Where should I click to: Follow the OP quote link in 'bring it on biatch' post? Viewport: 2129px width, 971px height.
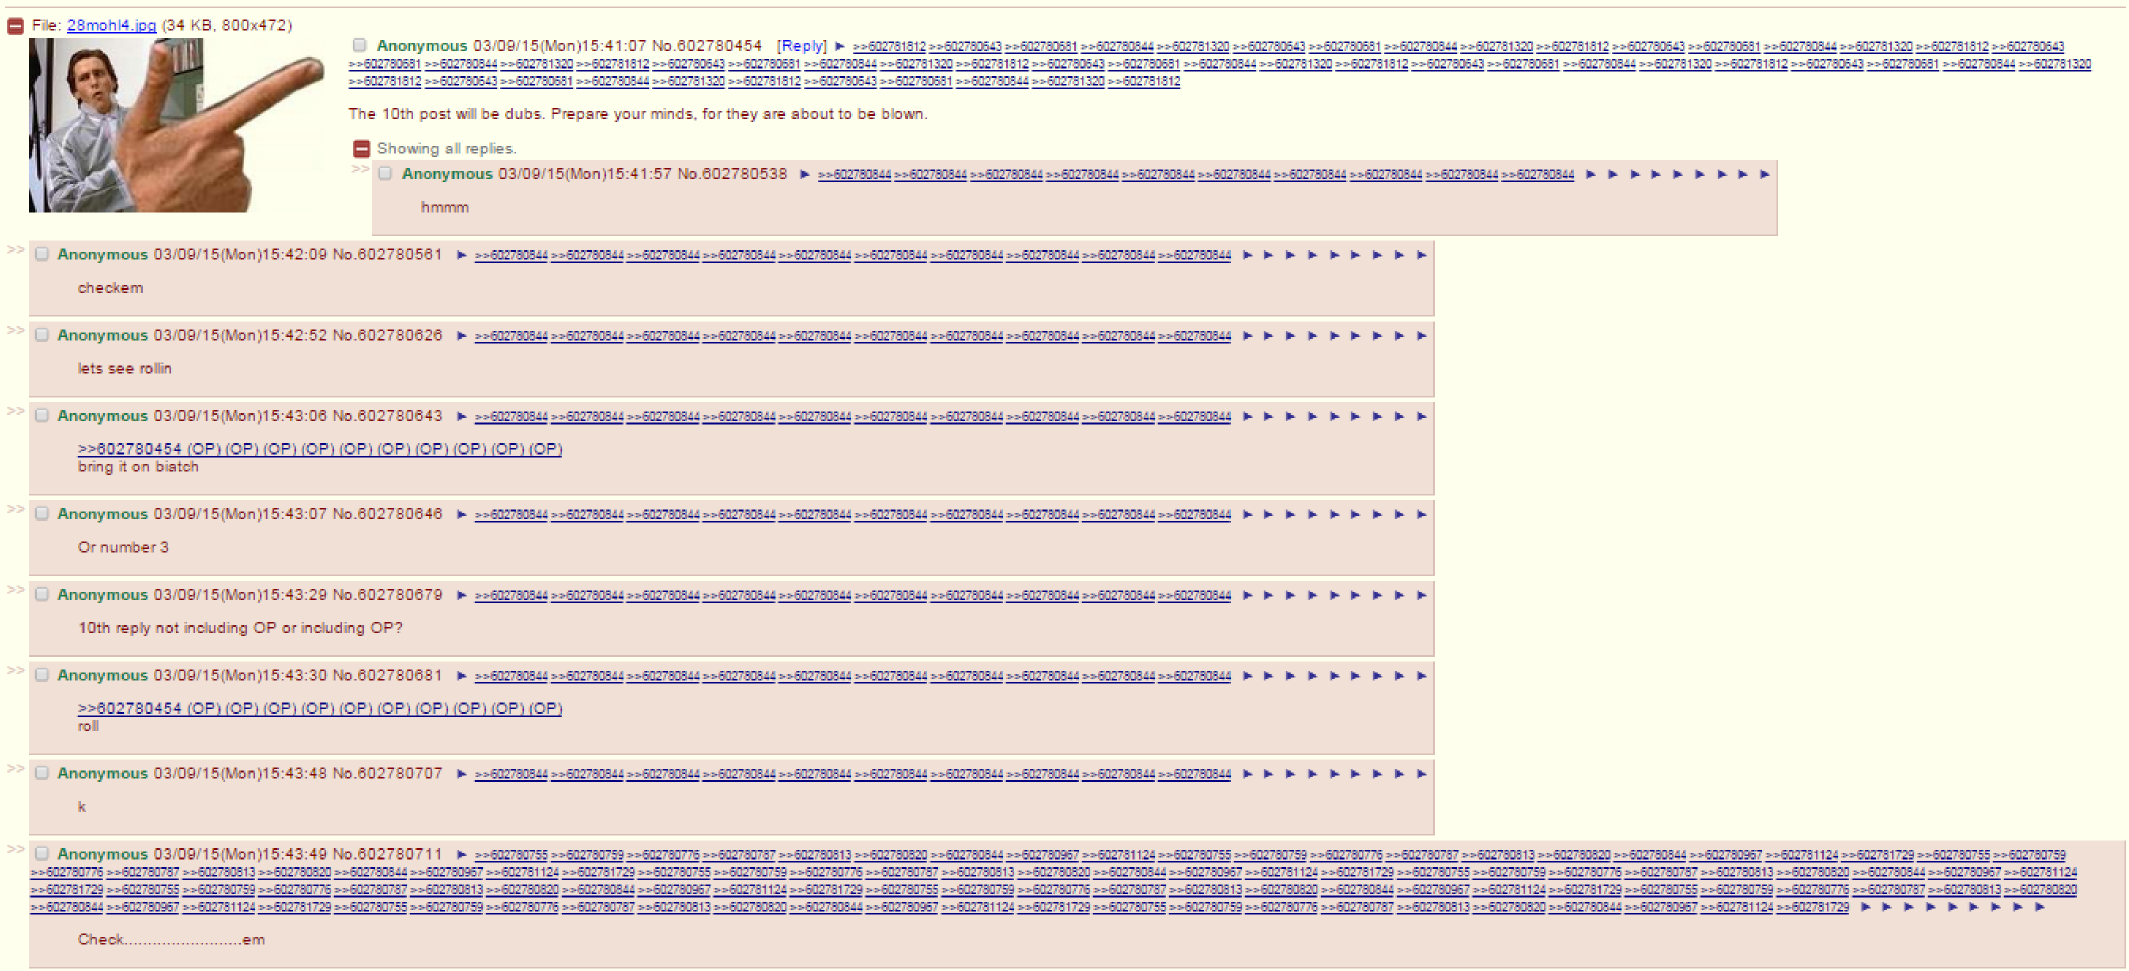tap(130, 449)
